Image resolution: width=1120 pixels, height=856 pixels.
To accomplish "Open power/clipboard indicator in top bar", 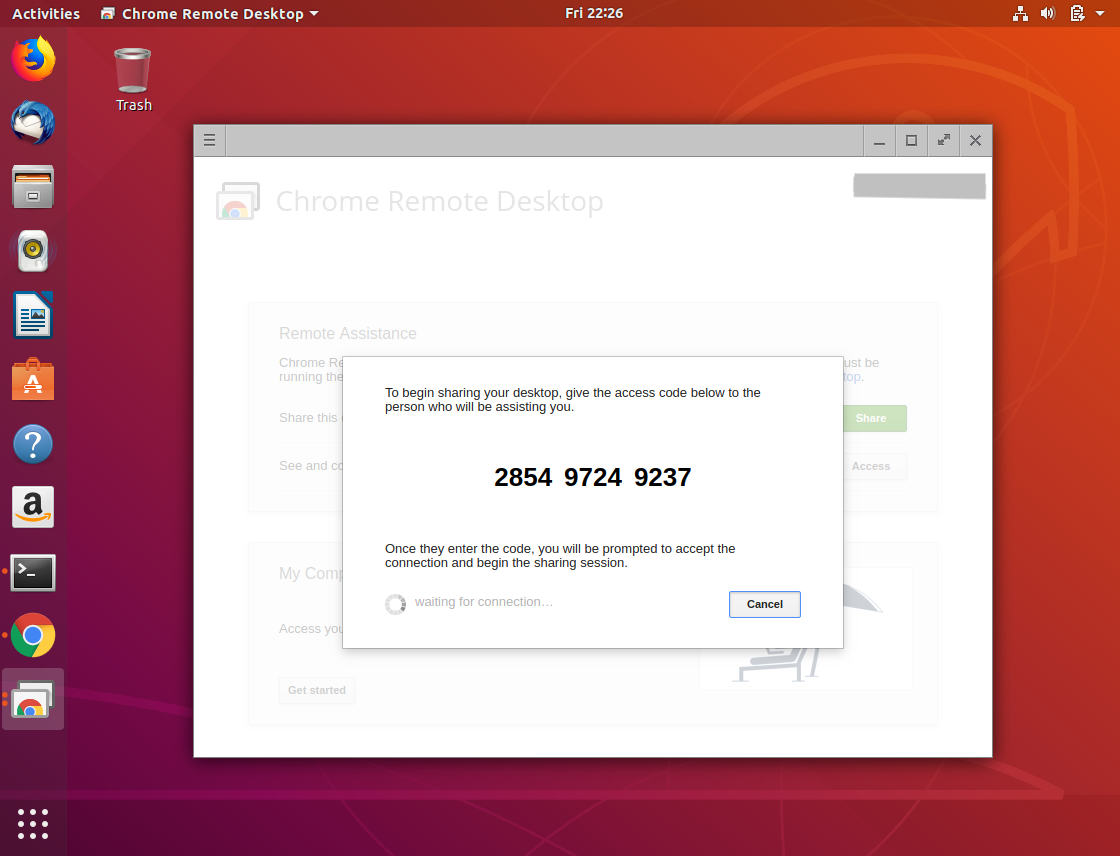I will [1077, 14].
